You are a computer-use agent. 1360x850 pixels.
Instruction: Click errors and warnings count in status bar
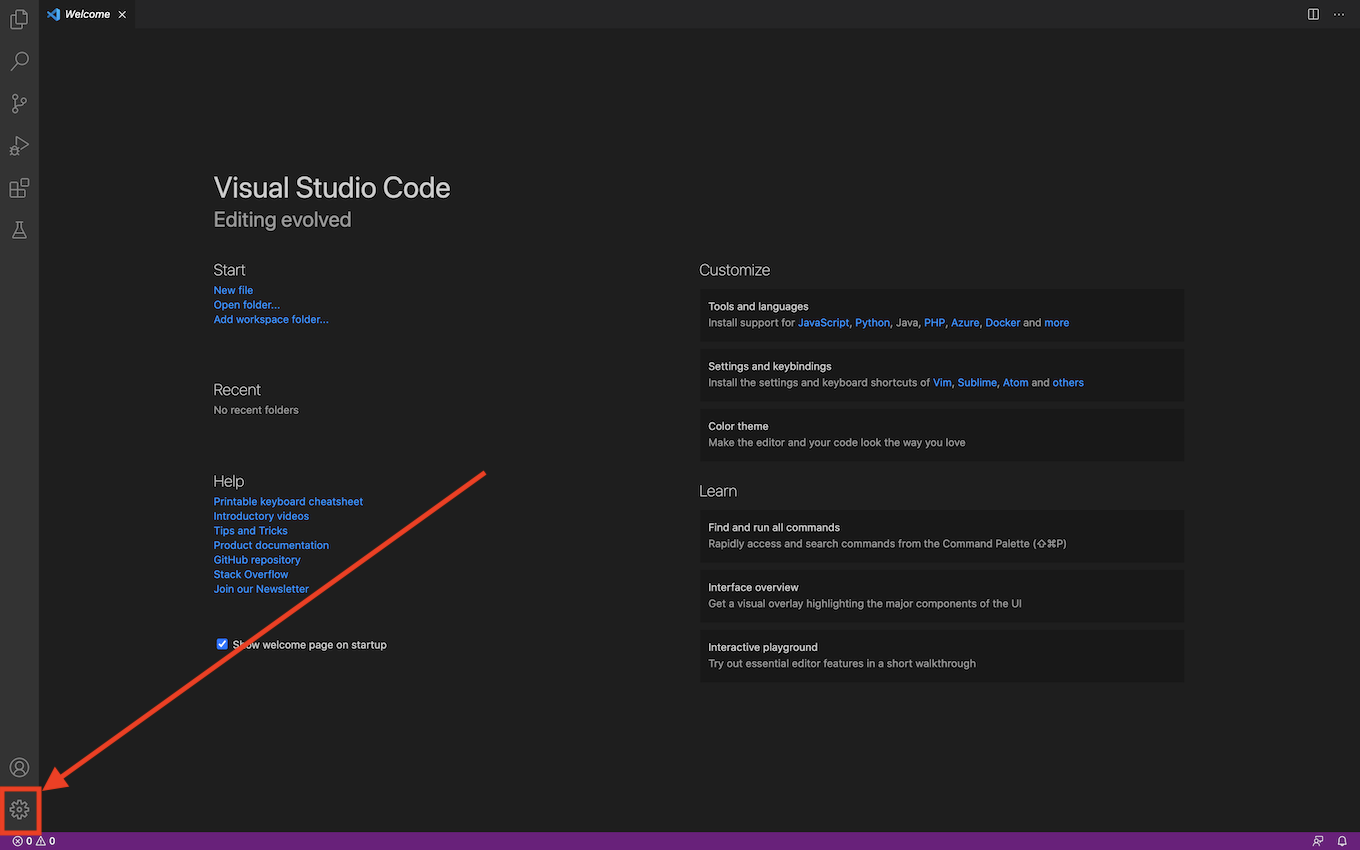point(33,841)
